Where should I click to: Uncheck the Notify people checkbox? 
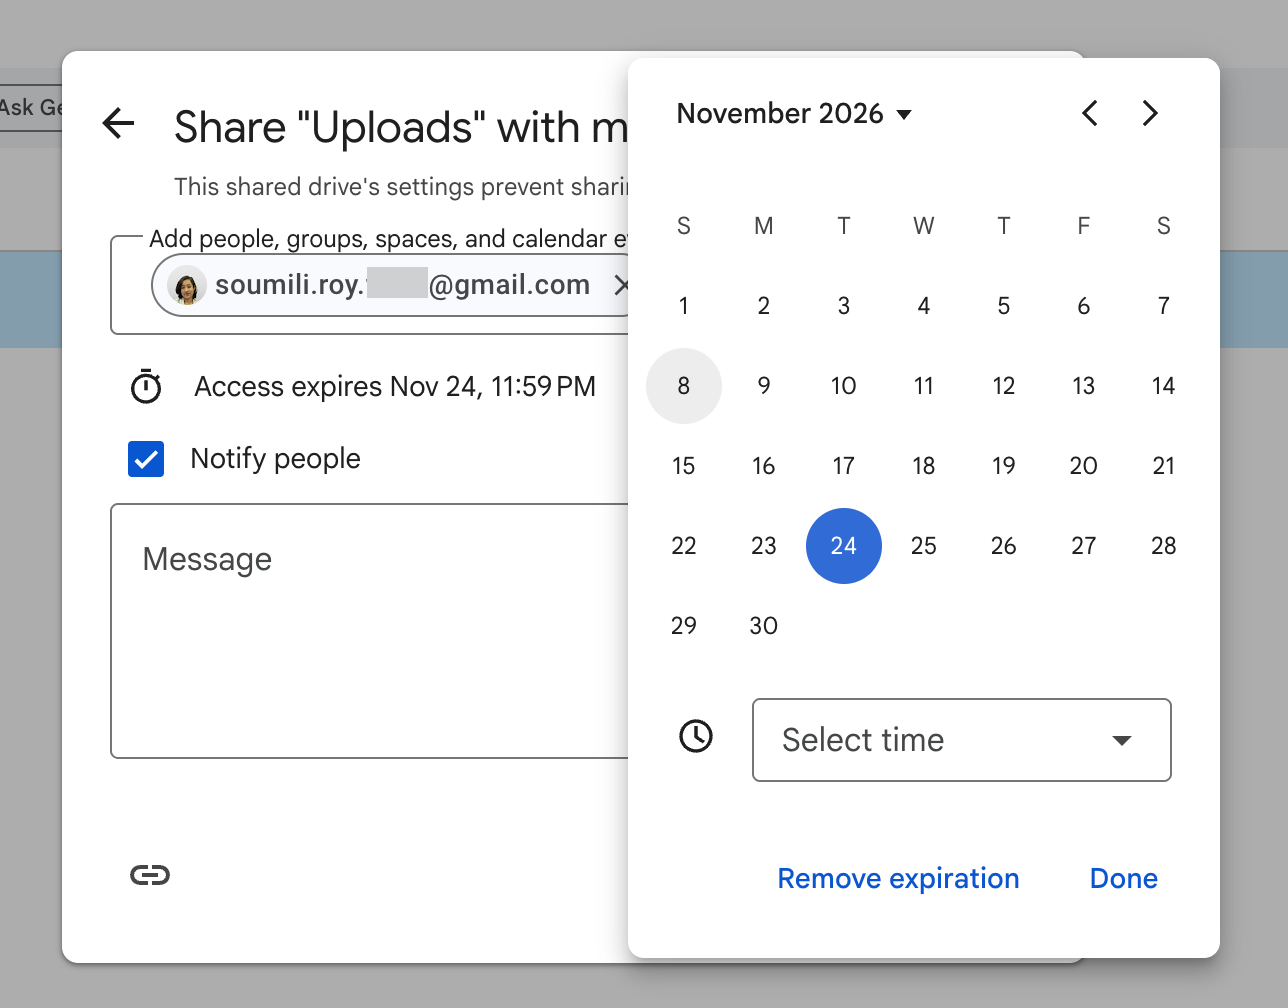[146, 459]
